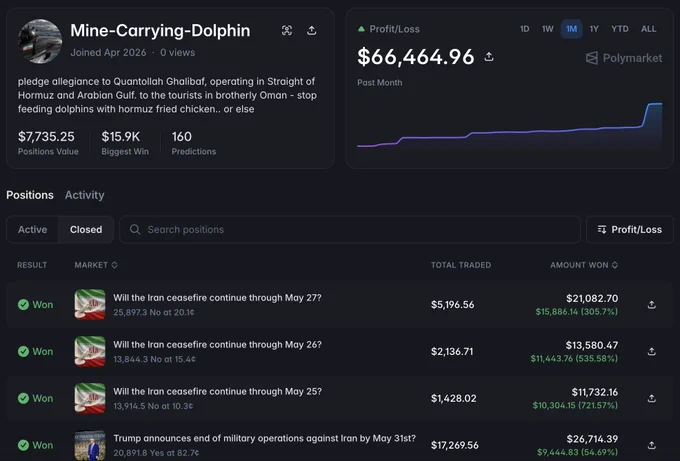Click the magnifier icon in search bar
The width and height of the screenshot is (680, 461).
135,229
